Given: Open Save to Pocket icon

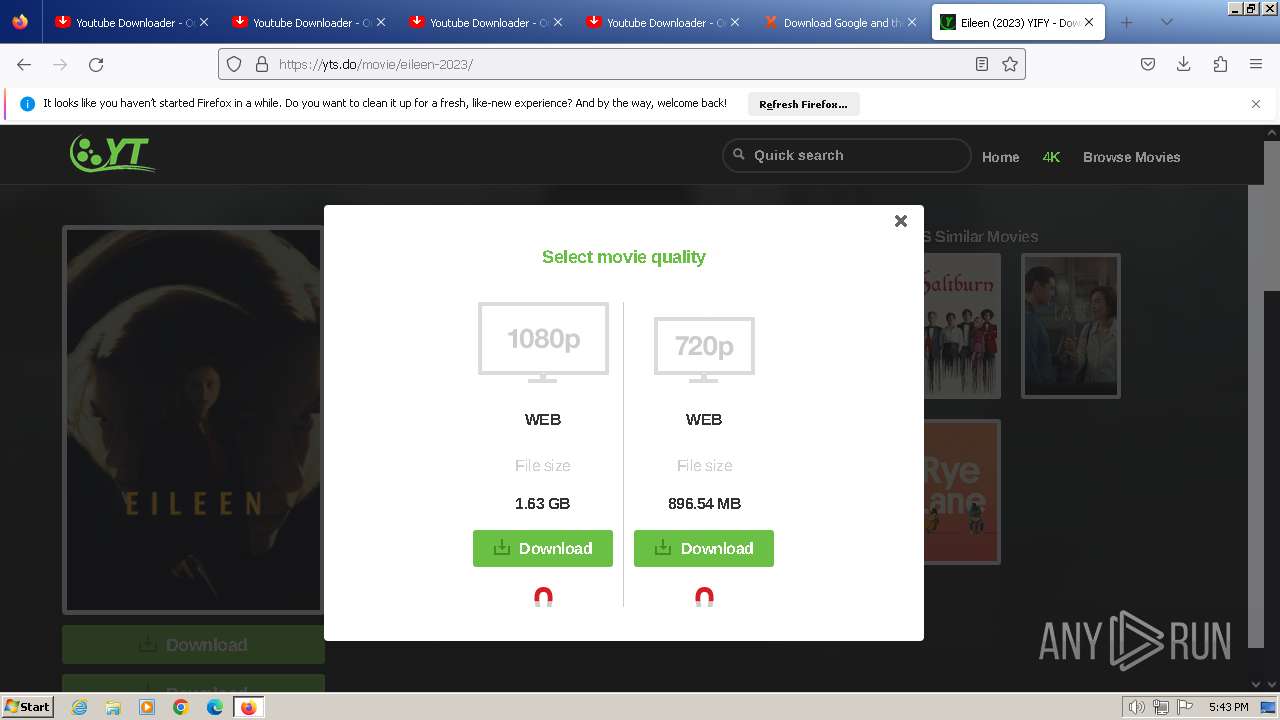Looking at the screenshot, I should point(1148,64).
